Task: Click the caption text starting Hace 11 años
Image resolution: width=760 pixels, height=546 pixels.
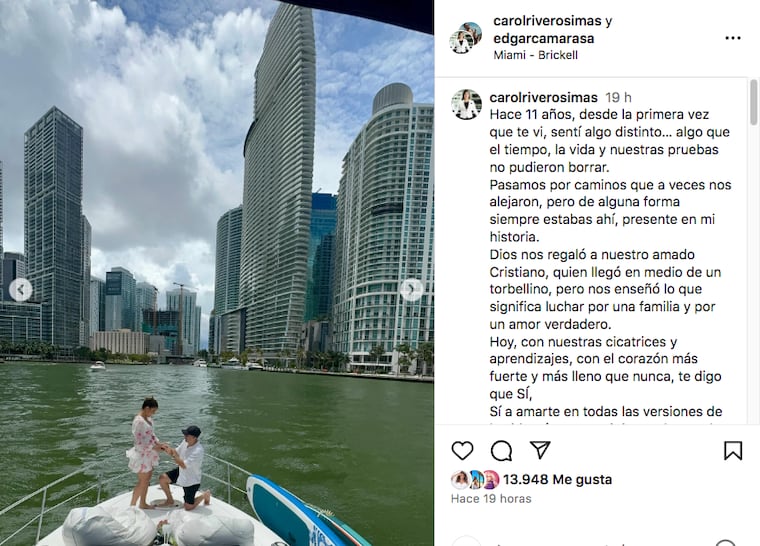Action: pyautogui.click(x=610, y=263)
